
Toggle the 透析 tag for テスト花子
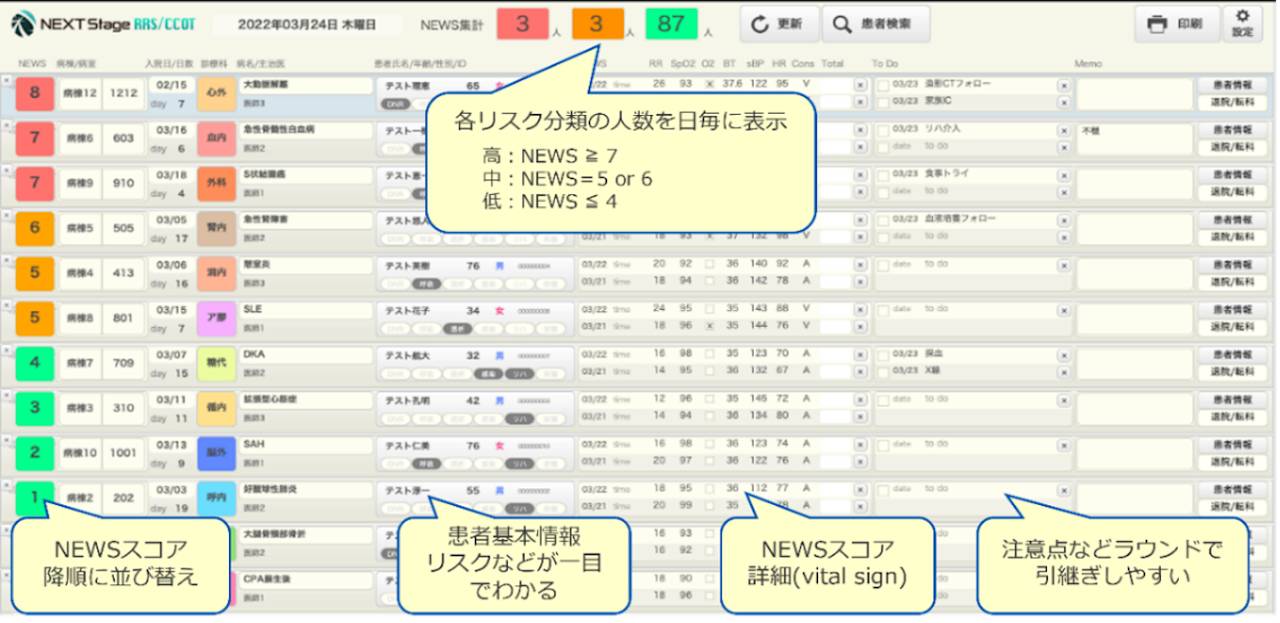[x=458, y=327]
